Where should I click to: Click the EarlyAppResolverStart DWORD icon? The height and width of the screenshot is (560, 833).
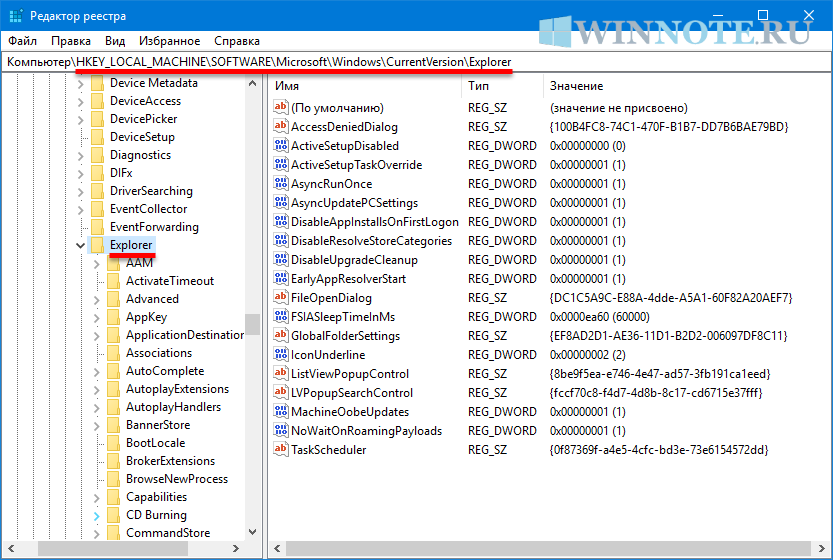click(280, 278)
